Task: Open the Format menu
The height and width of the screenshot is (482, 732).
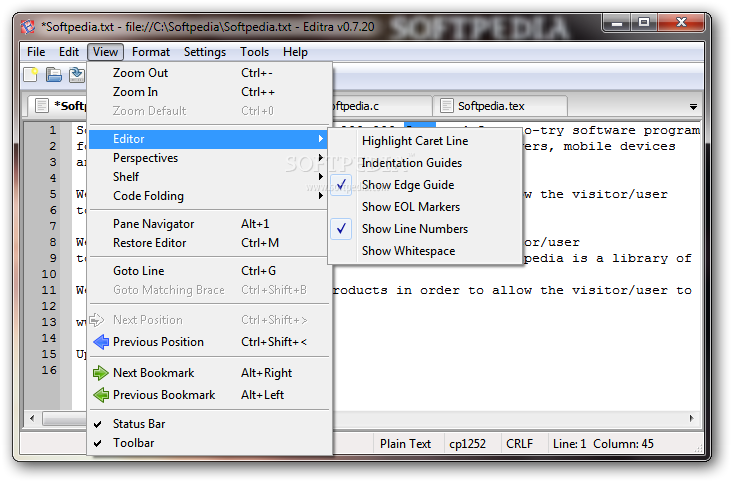Action: (151, 52)
